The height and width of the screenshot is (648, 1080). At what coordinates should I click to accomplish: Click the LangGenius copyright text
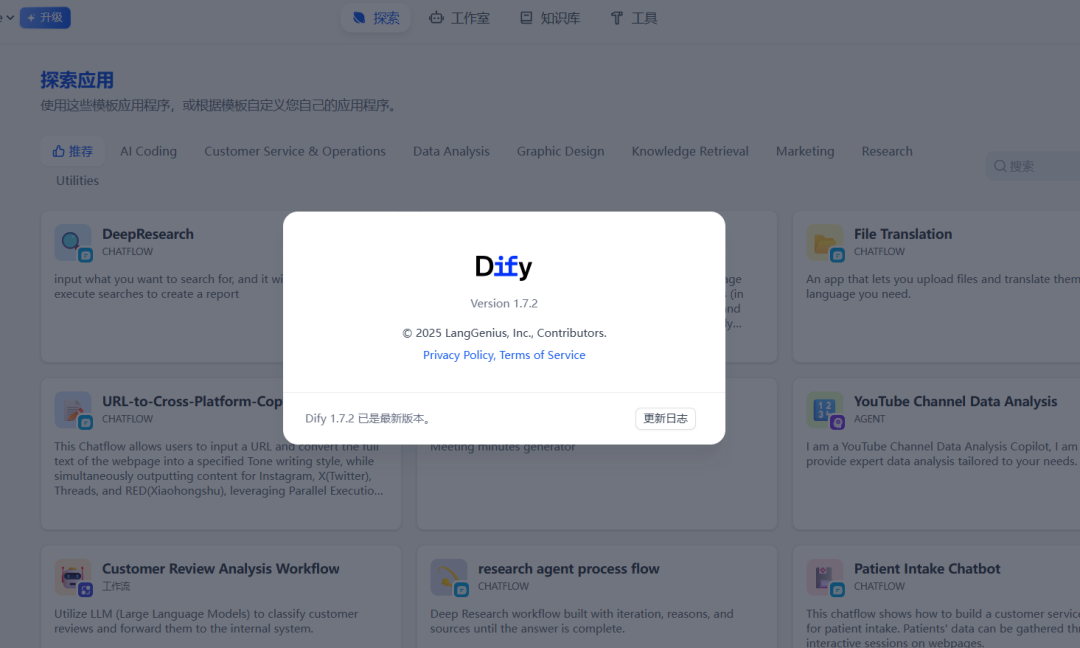(504, 333)
